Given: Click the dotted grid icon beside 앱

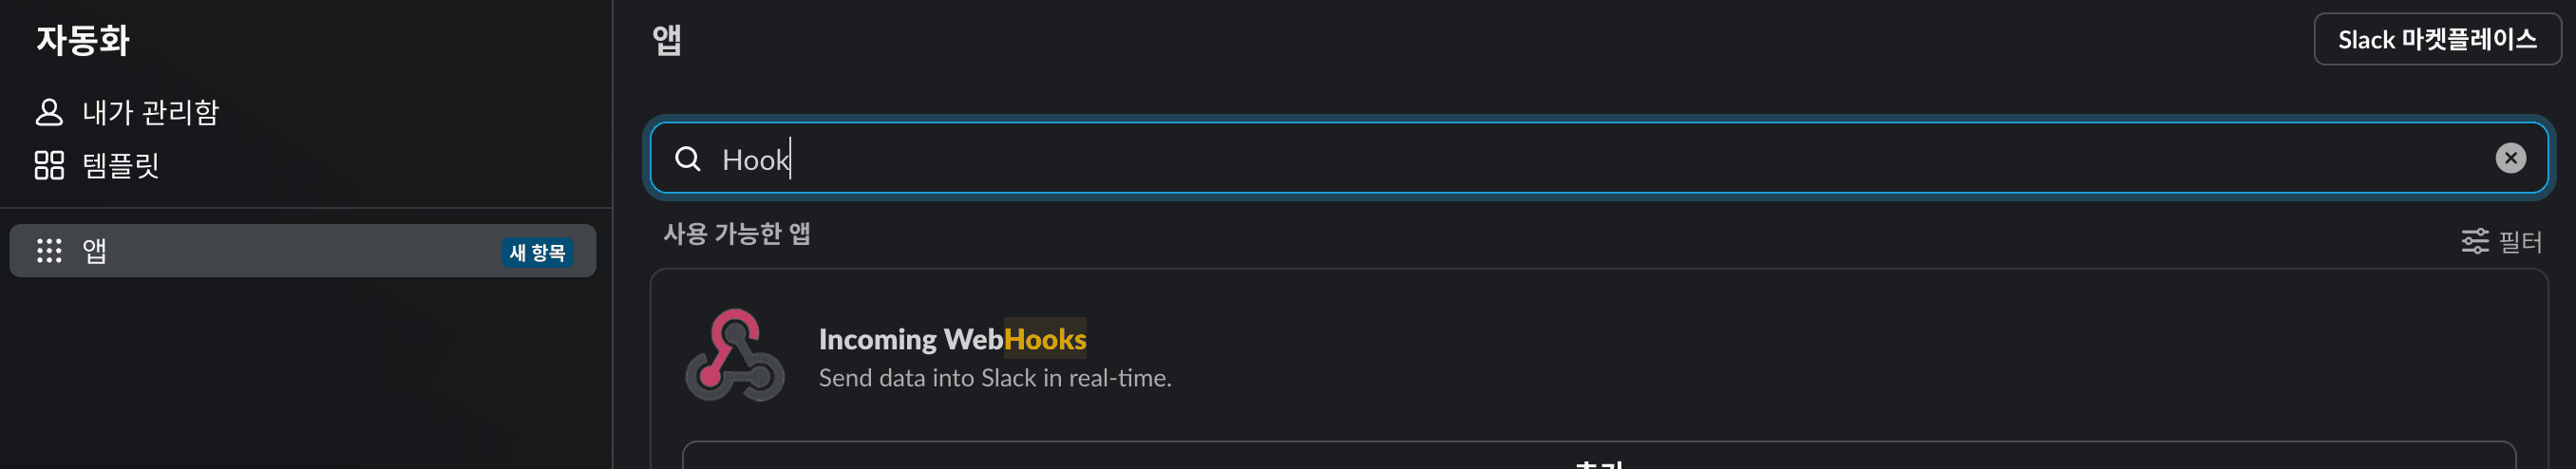Looking at the screenshot, I should [49, 250].
